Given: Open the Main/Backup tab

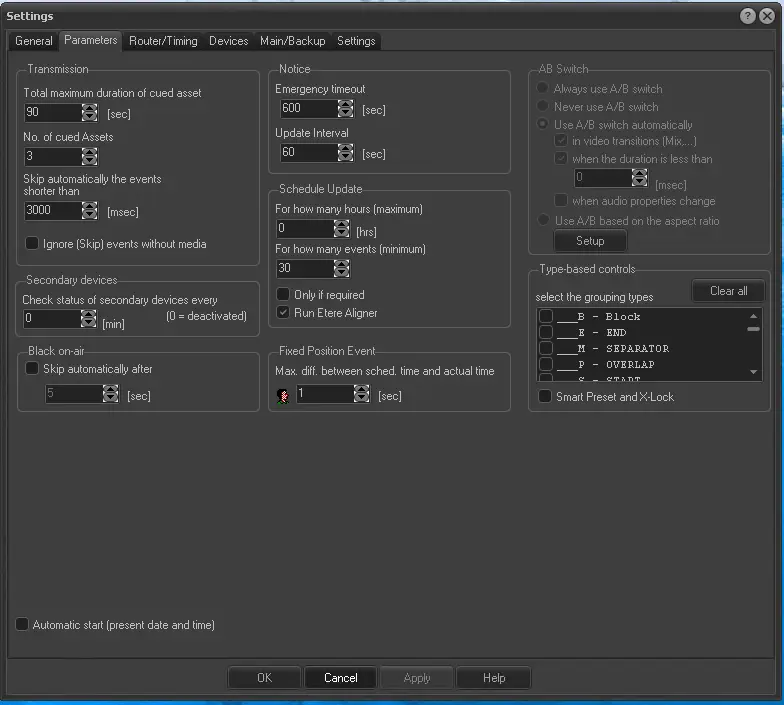Looking at the screenshot, I should [292, 41].
